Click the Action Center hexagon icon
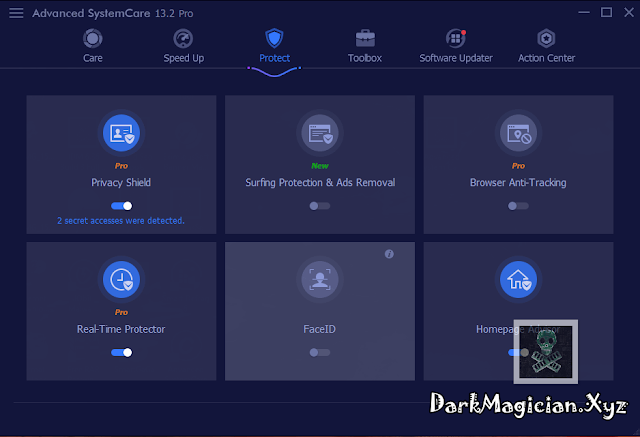The height and width of the screenshot is (437, 640). click(546, 38)
